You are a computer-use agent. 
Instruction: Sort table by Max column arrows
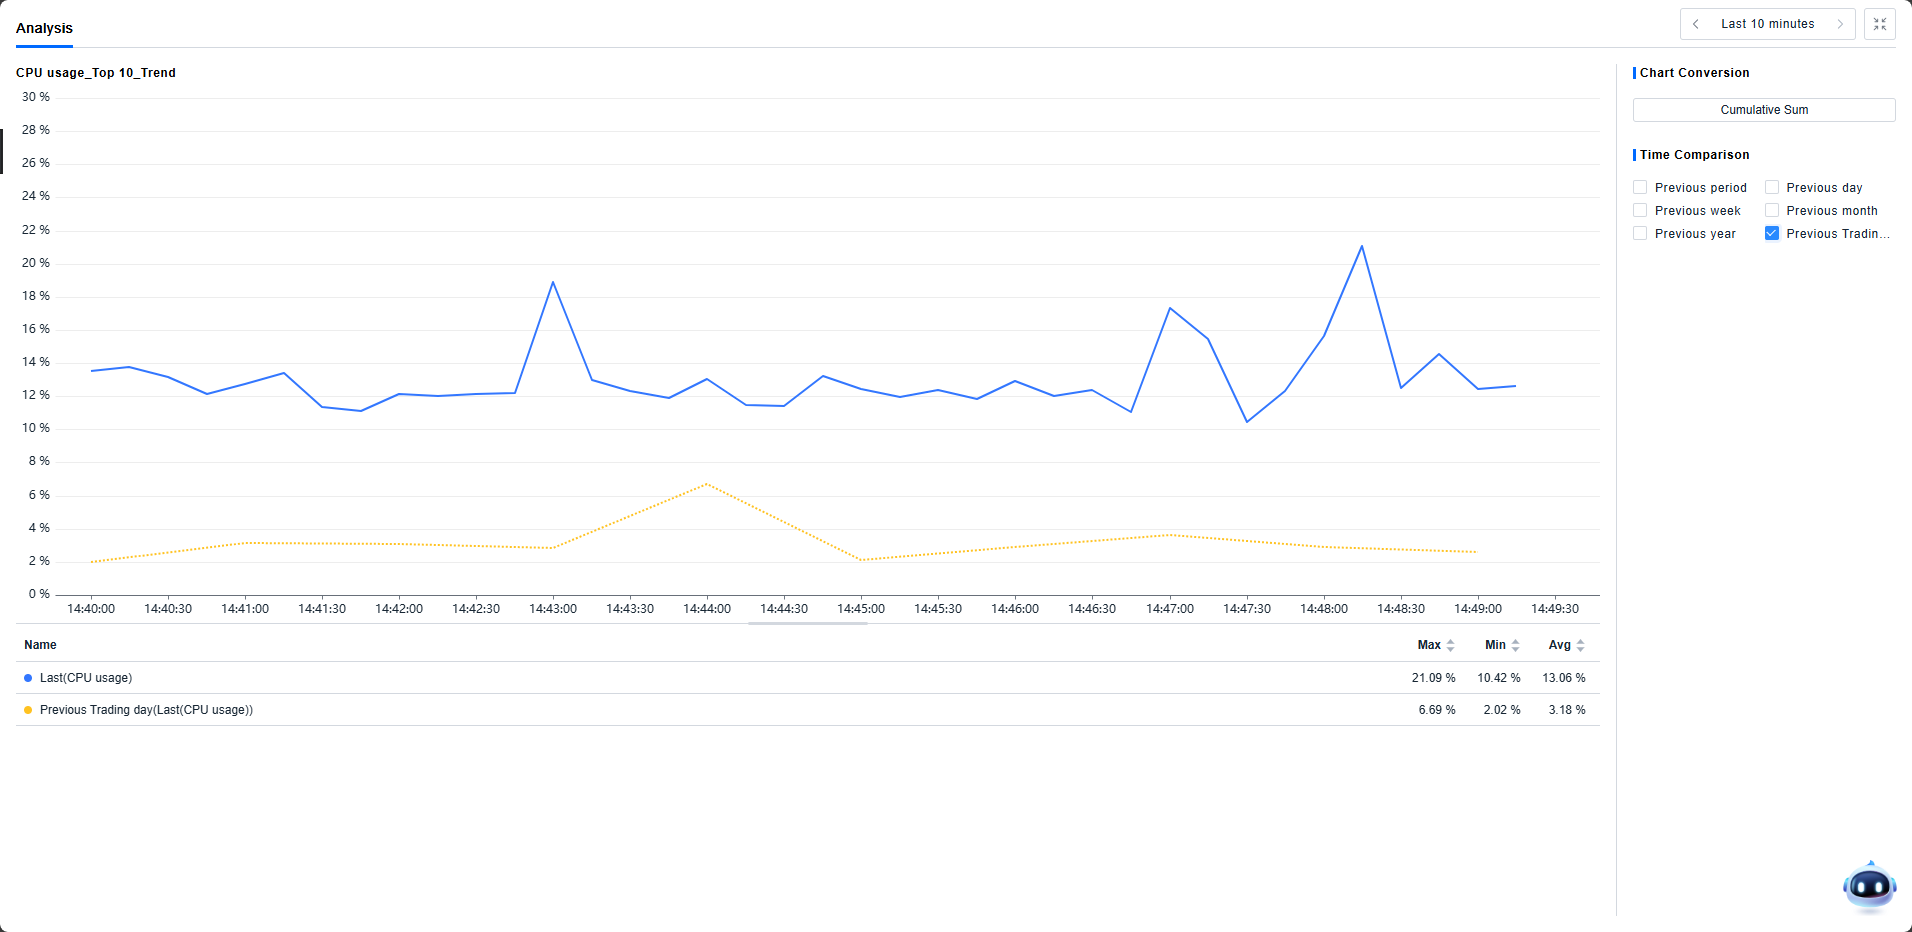1450,646
